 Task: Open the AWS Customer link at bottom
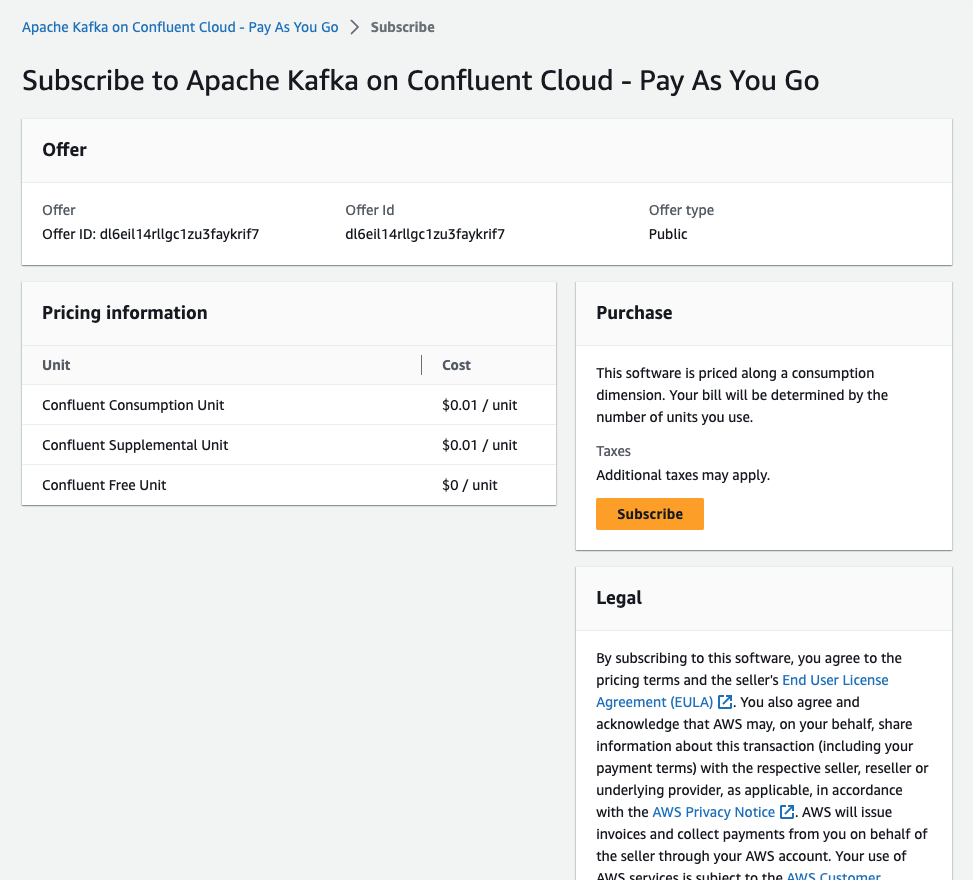click(x=833, y=875)
